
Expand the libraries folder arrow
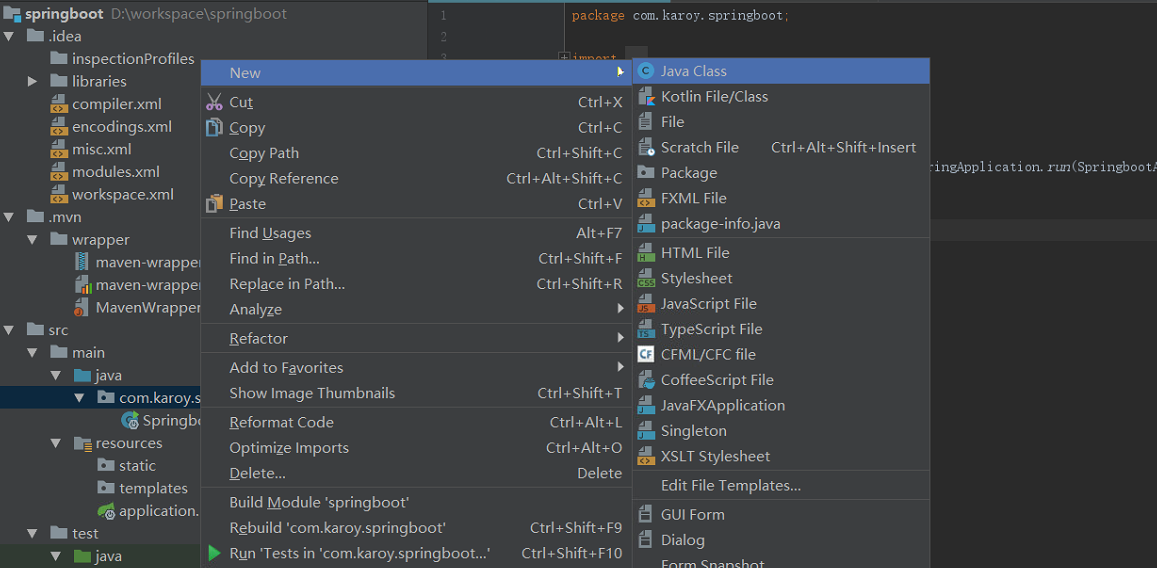(x=32, y=81)
